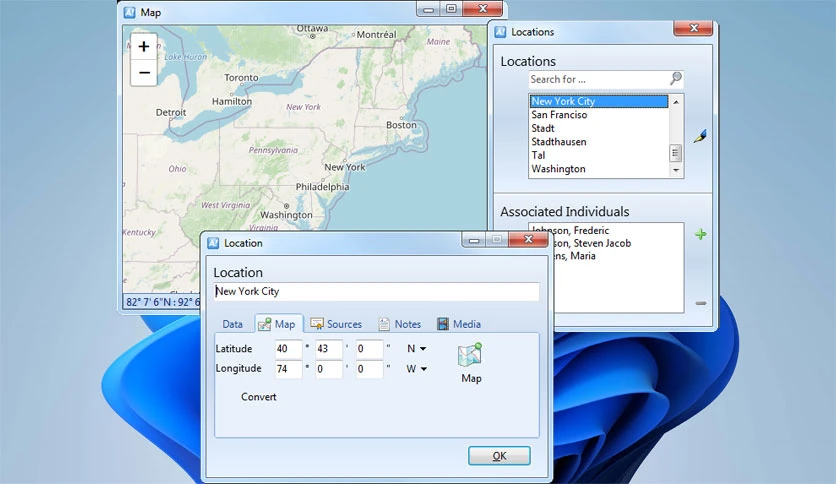Minimize the Location dialog
The width and height of the screenshot is (836, 484).
click(474, 240)
